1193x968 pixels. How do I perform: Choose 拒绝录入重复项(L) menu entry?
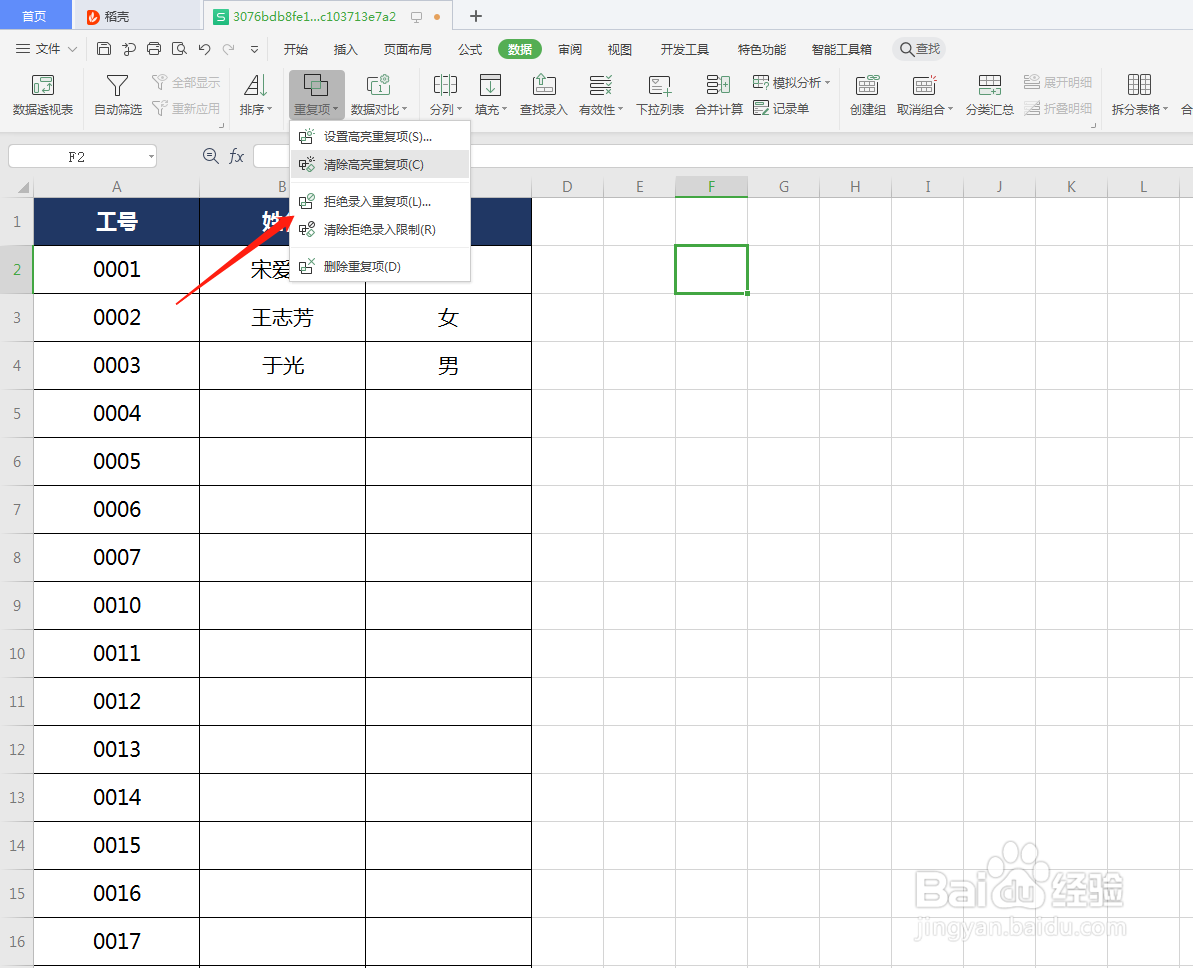coord(380,202)
